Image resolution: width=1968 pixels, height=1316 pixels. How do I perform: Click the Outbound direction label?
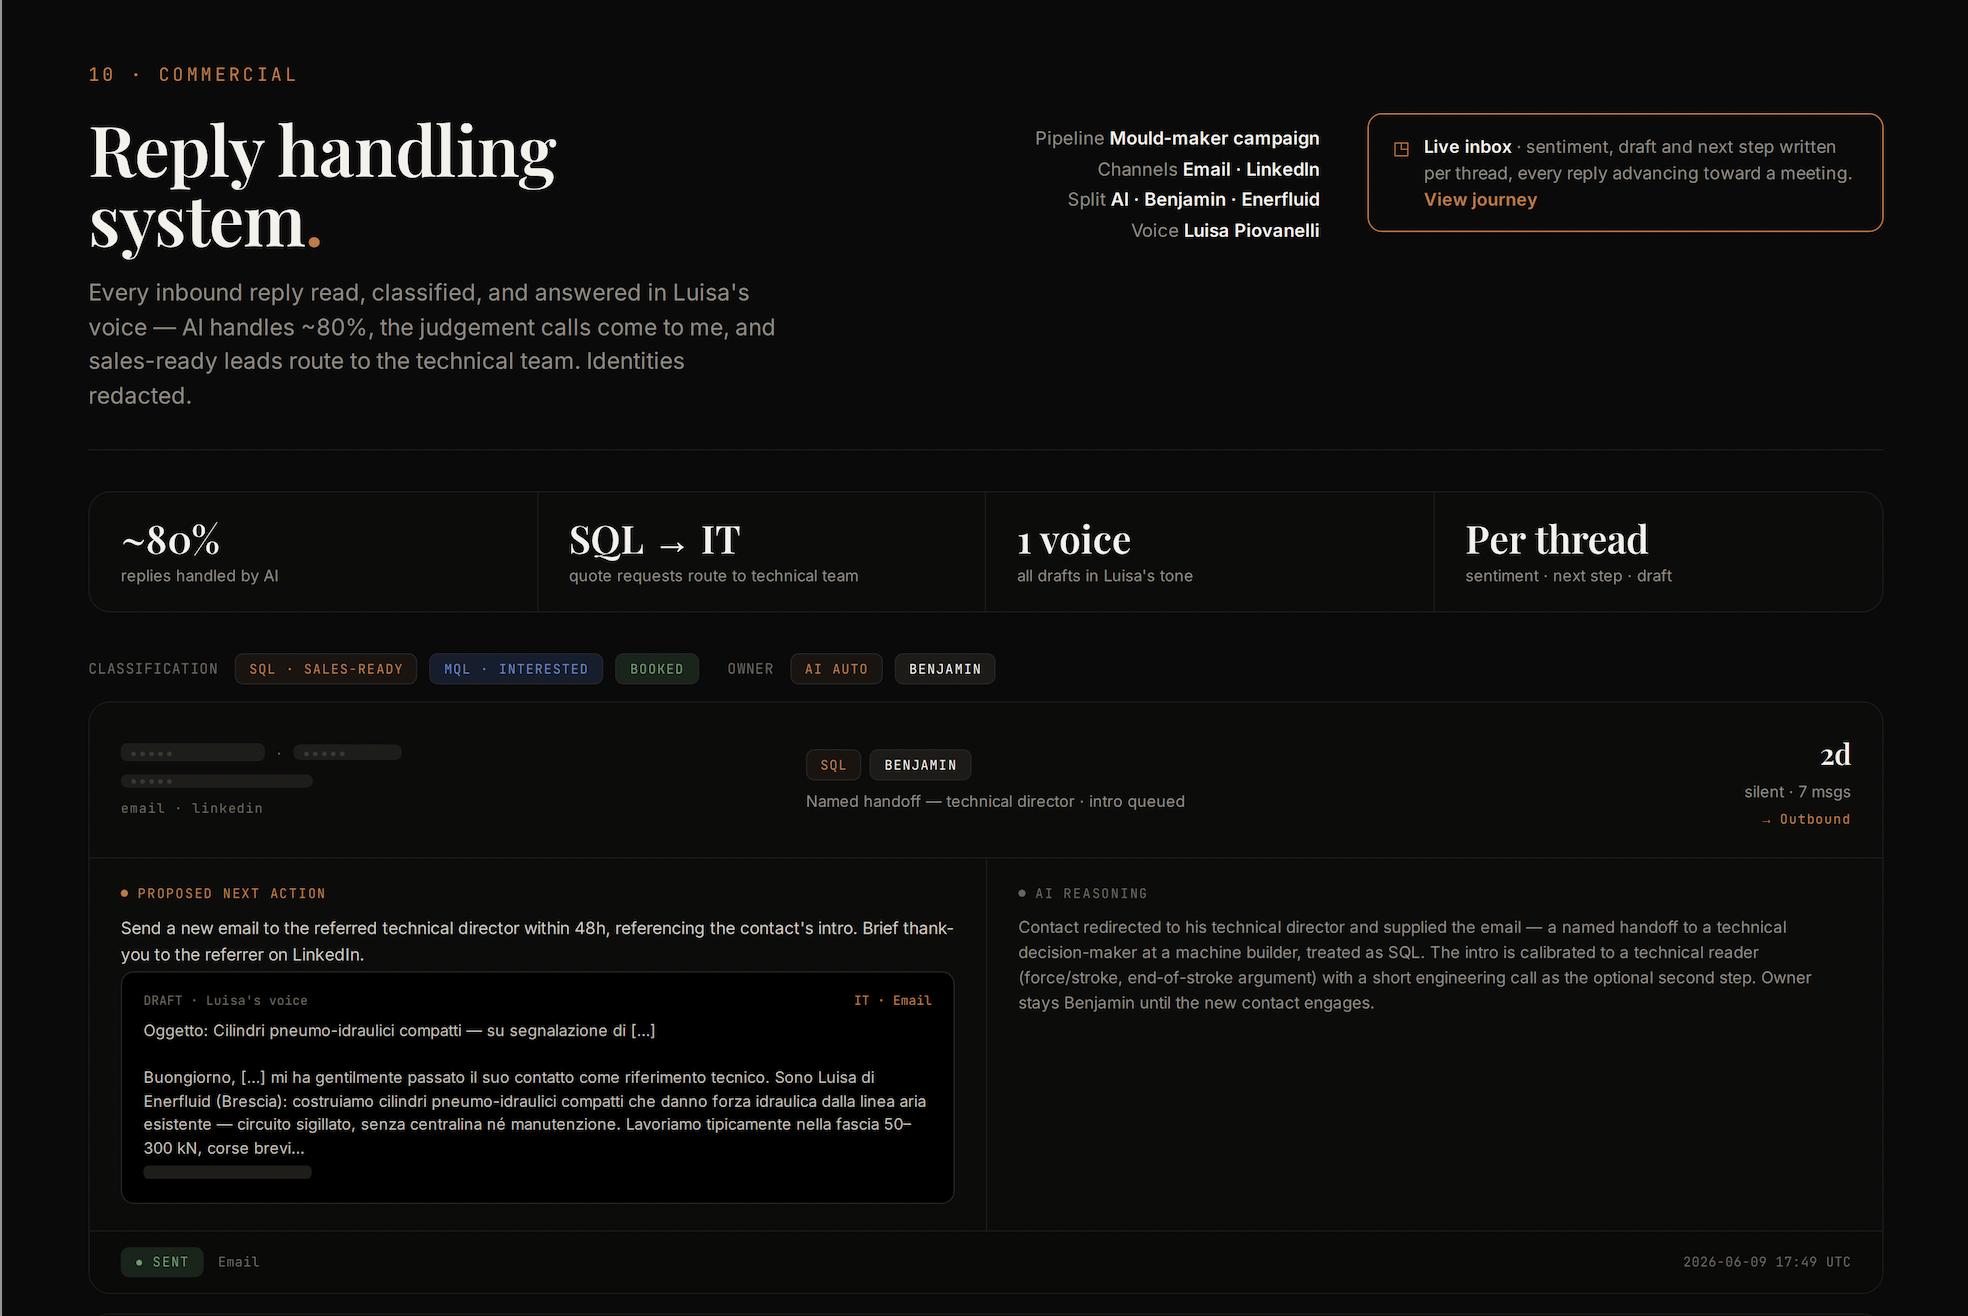click(1806, 819)
